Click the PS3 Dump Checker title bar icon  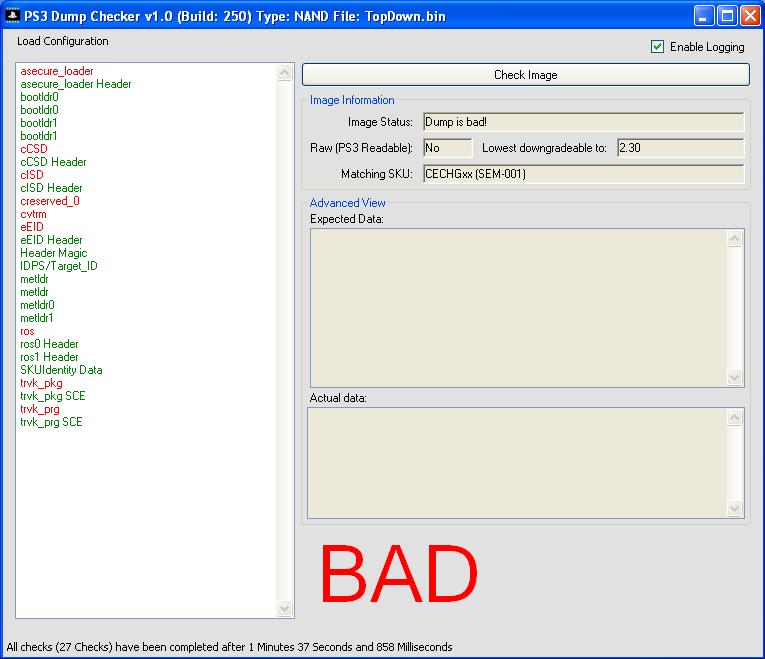[12, 16]
